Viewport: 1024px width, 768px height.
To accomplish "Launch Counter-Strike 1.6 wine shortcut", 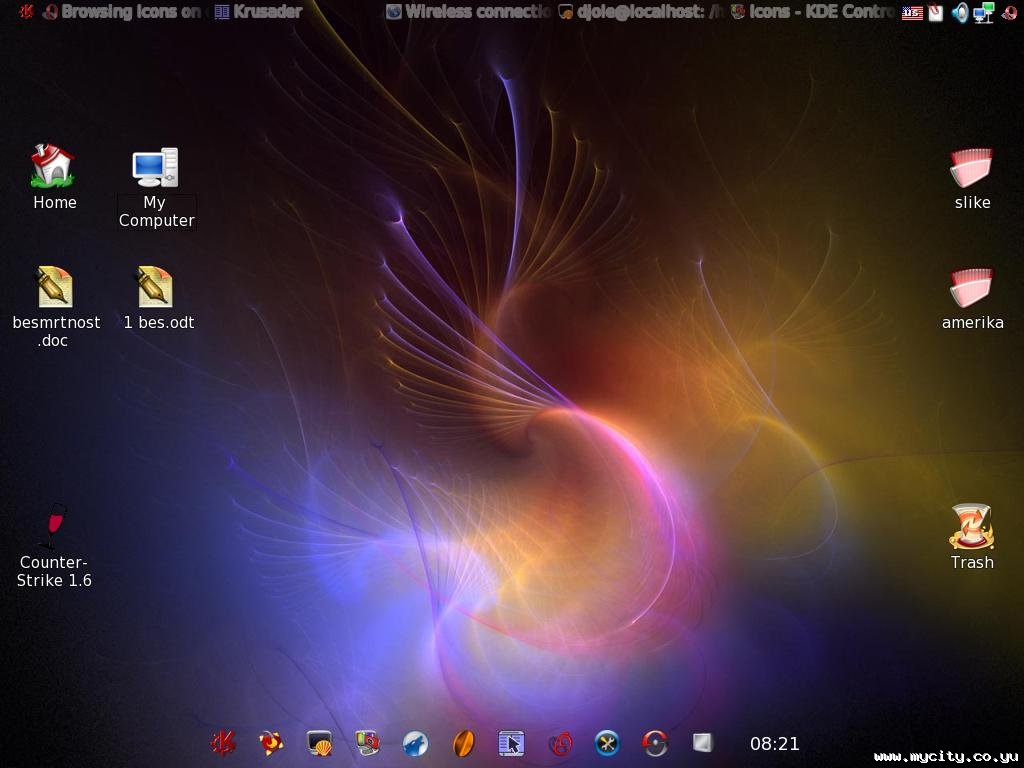I will [53, 526].
